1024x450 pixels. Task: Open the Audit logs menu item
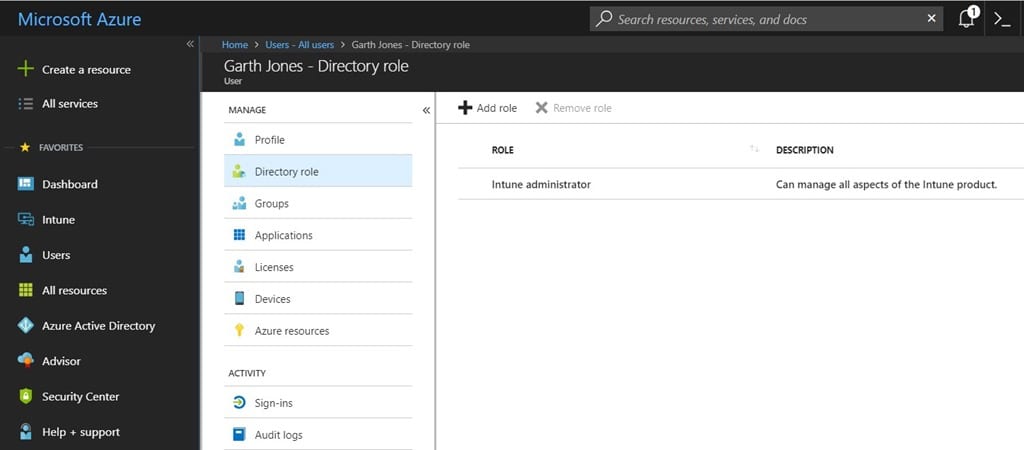click(318, 434)
